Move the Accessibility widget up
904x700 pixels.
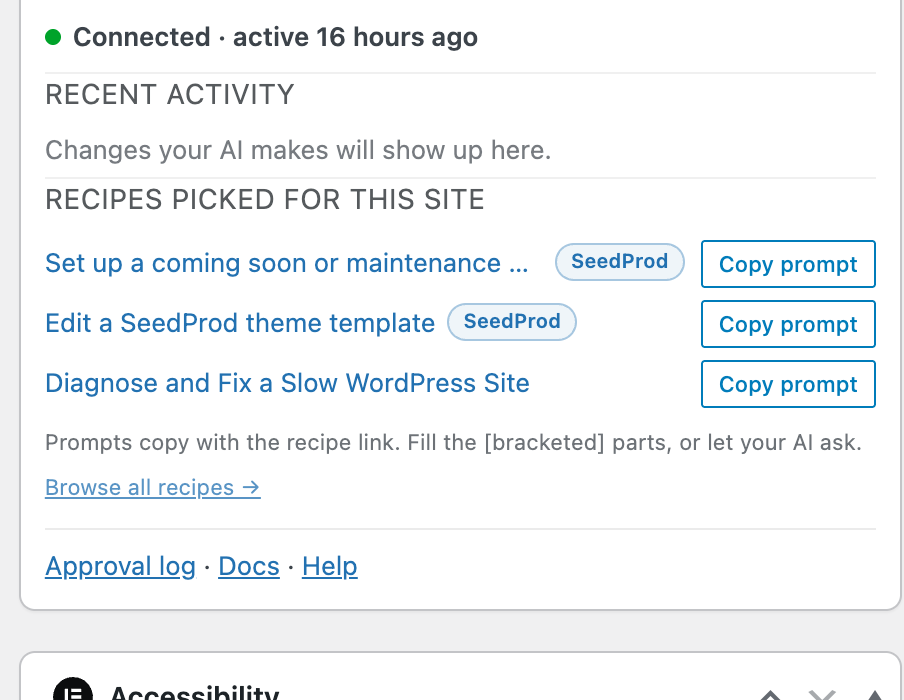[x=771, y=694]
